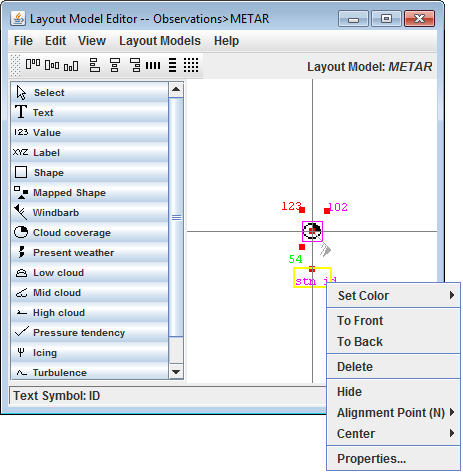Close the Layout Model Editor window
463x474 pixels.
click(x=419, y=18)
